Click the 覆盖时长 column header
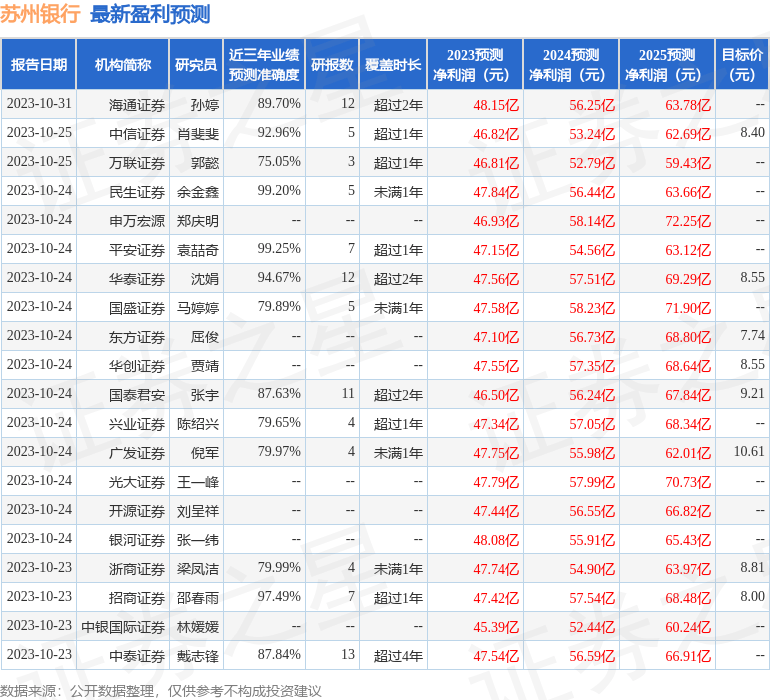 click(x=393, y=64)
